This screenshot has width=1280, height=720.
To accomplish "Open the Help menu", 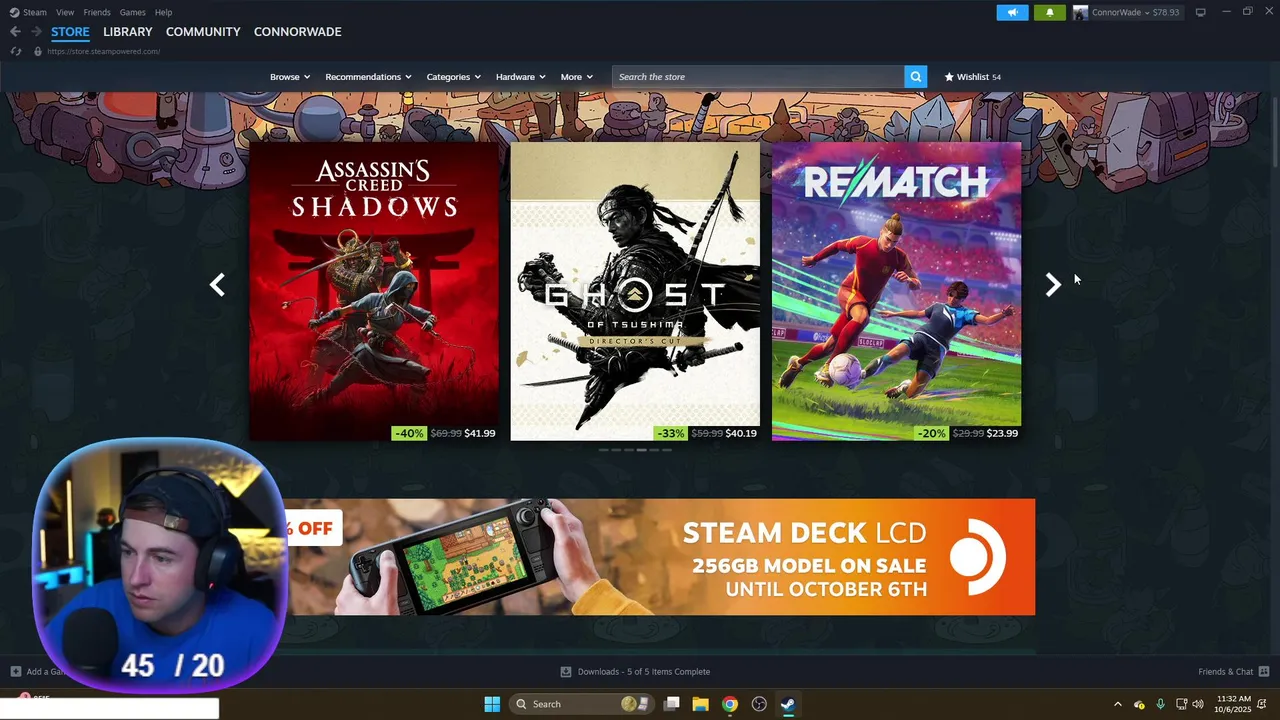I will point(164,12).
